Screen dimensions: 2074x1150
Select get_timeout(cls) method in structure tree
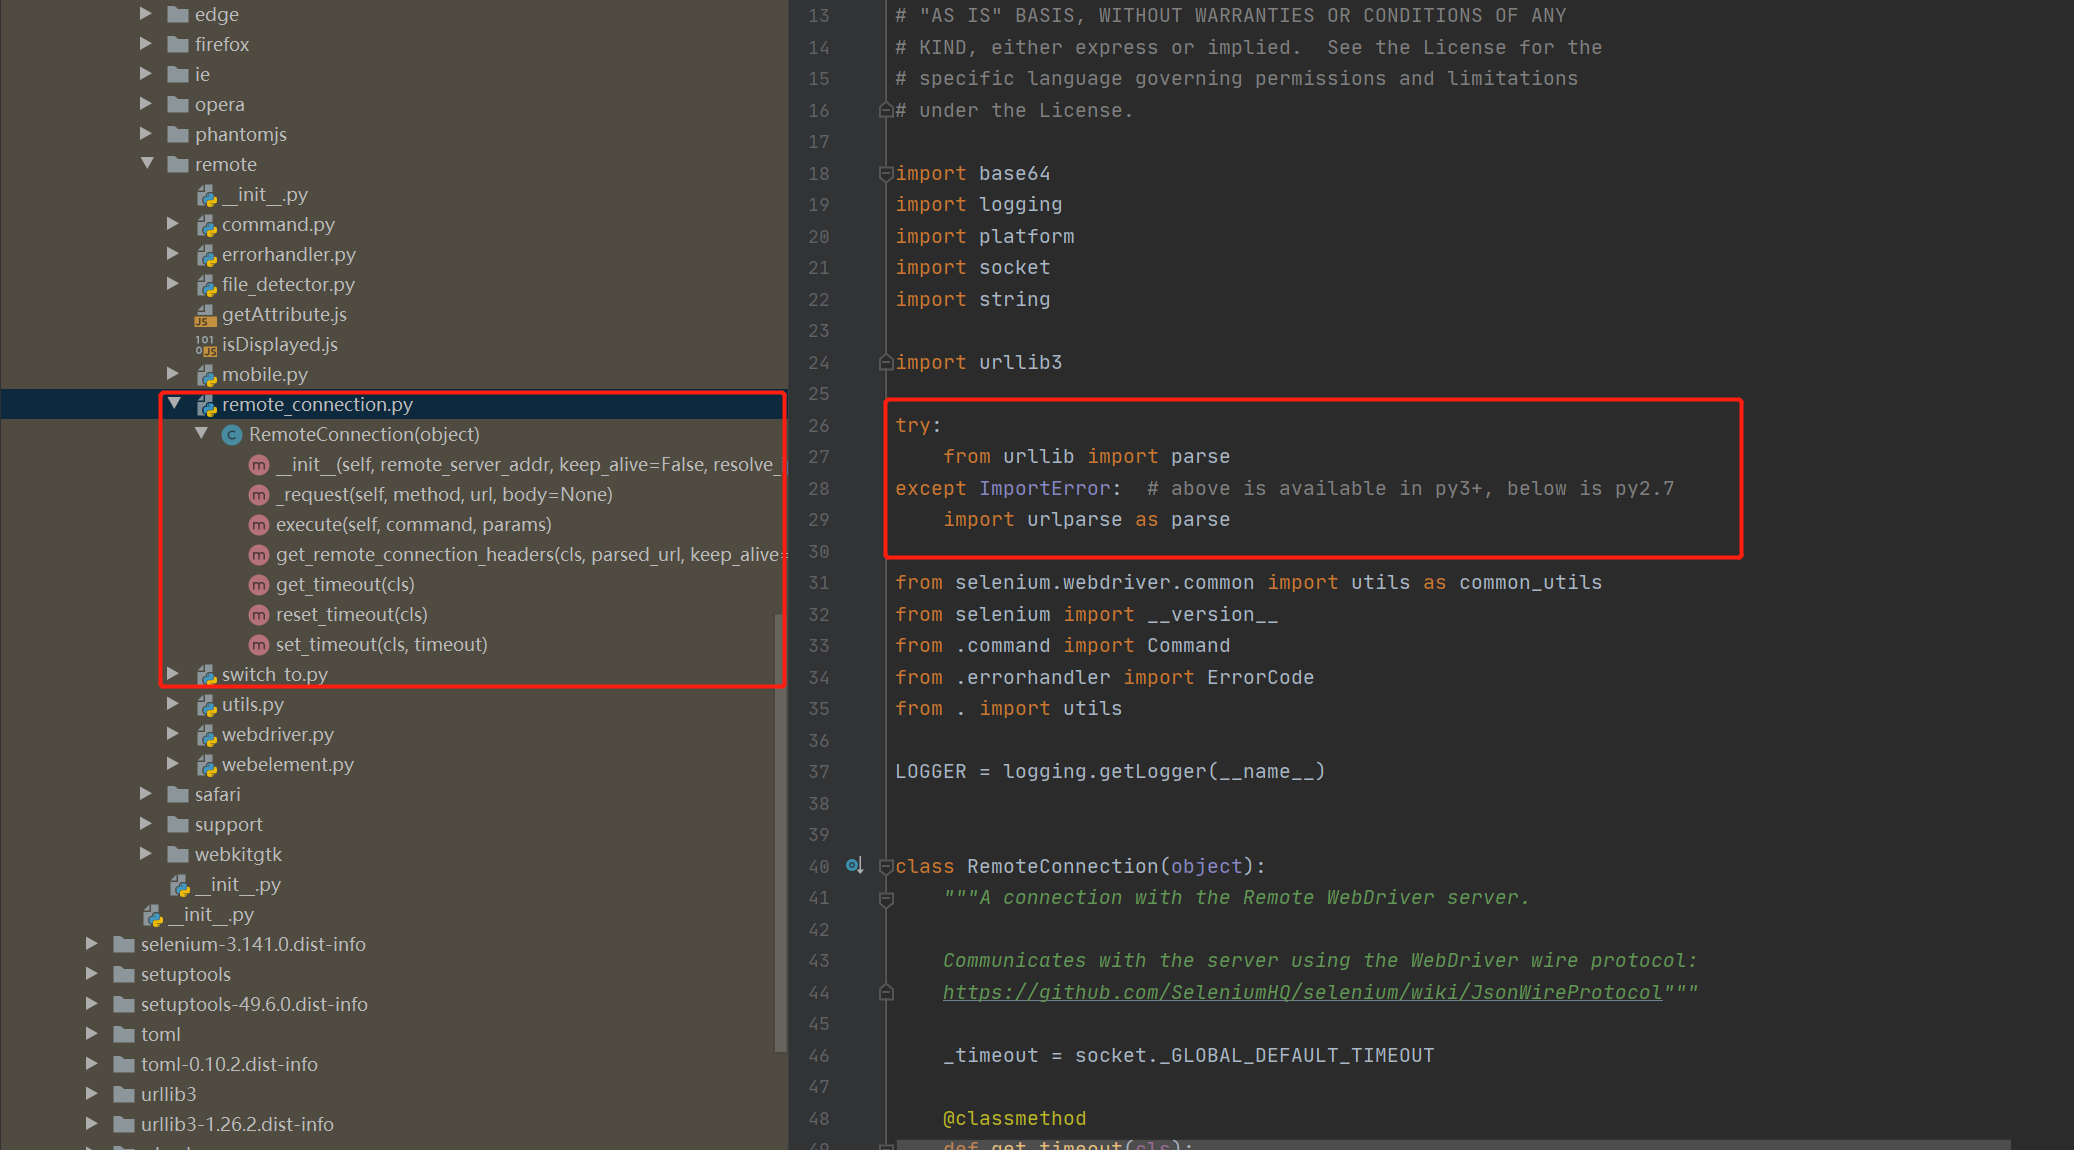[345, 585]
